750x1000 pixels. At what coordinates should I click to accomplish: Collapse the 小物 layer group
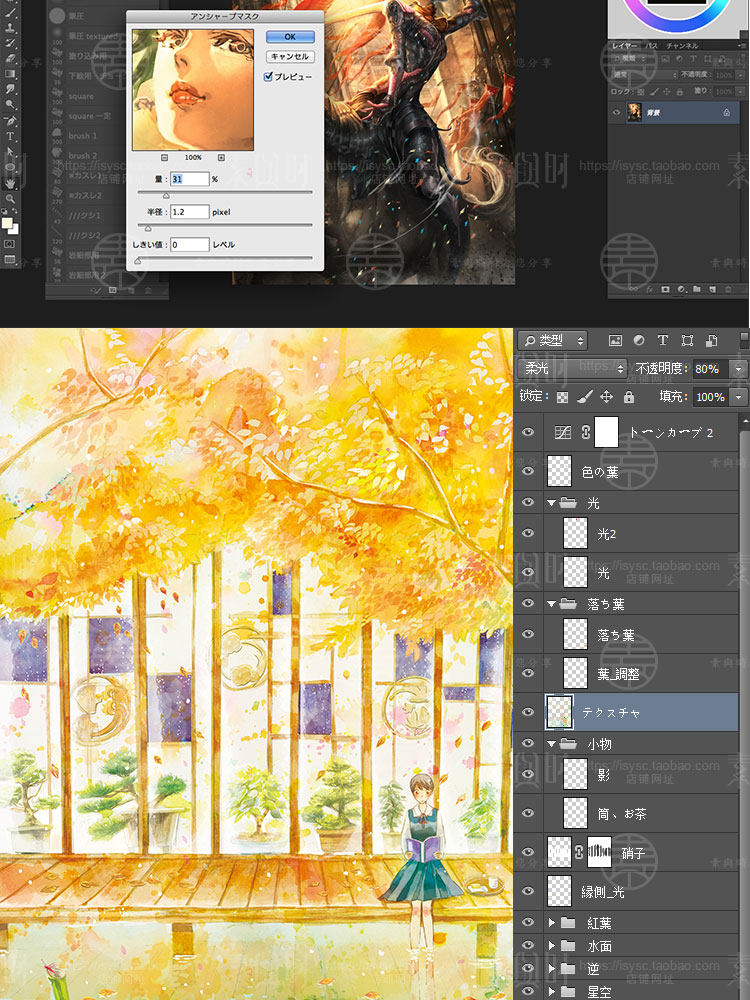point(551,744)
